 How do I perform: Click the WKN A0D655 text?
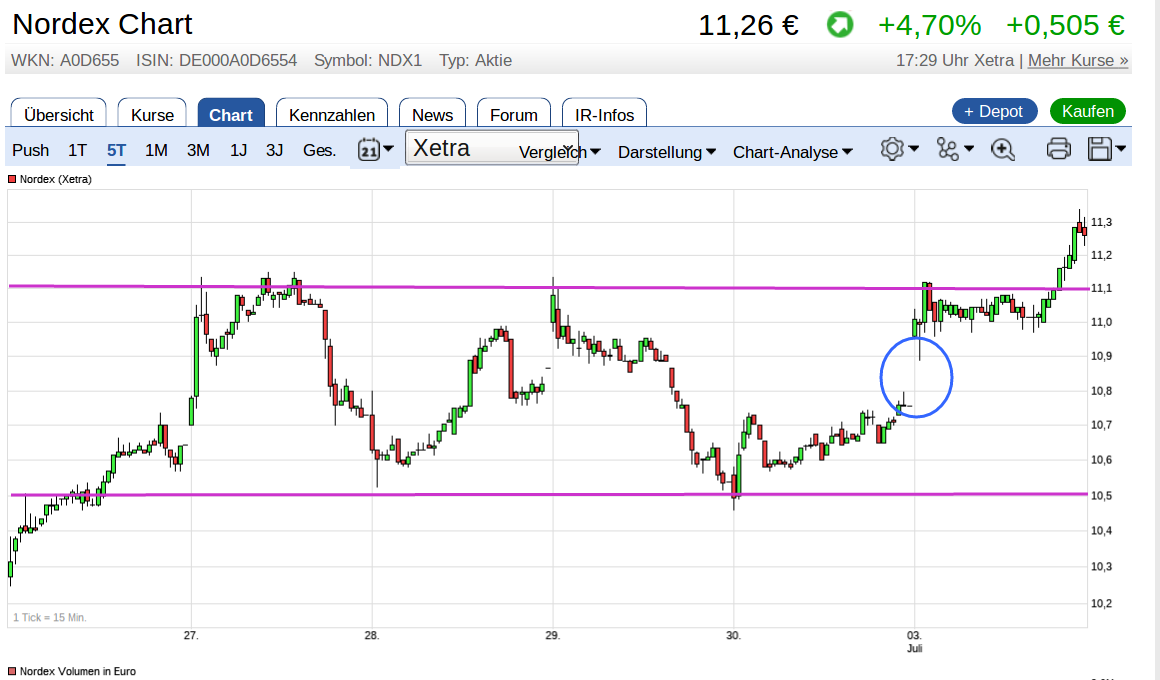click(65, 61)
